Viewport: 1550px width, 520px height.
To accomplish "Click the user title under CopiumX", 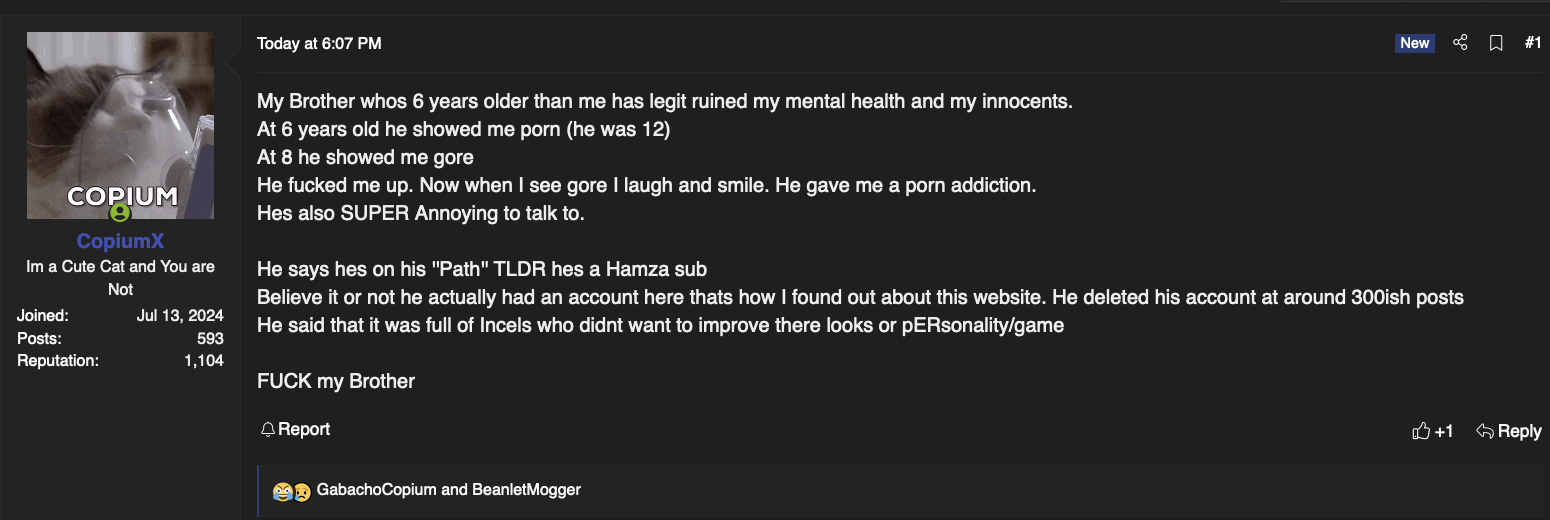I will coord(120,278).
